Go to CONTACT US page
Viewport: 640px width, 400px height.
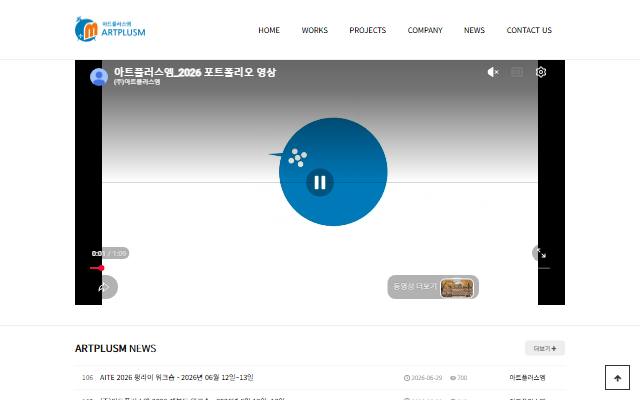click(x=529, y=30)
